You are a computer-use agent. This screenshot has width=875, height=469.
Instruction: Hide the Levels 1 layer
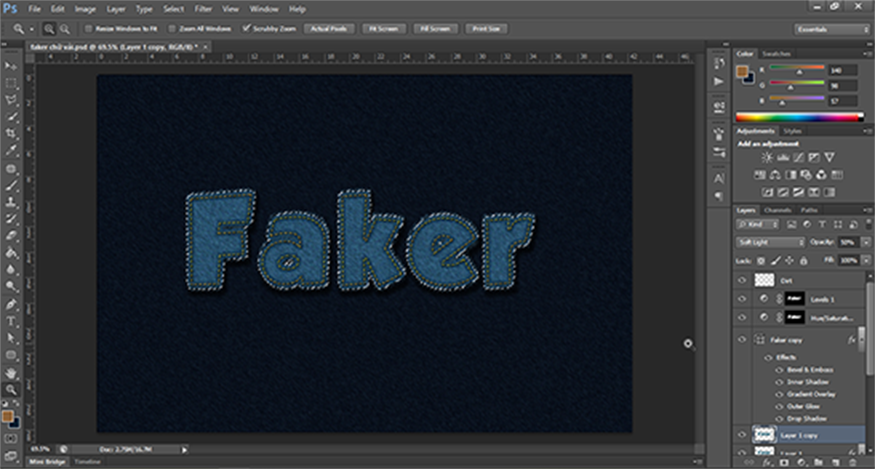point(742,298)
